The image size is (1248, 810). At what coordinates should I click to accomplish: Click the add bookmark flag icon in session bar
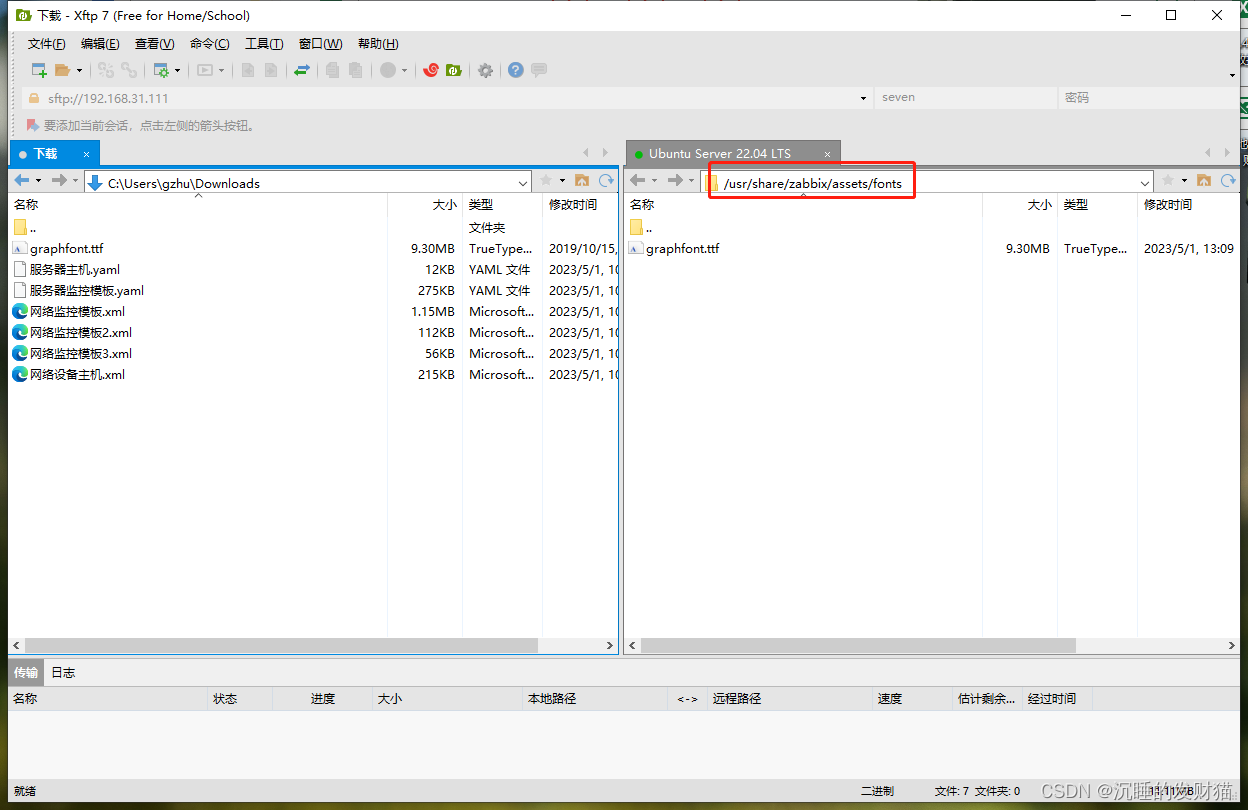33,125
